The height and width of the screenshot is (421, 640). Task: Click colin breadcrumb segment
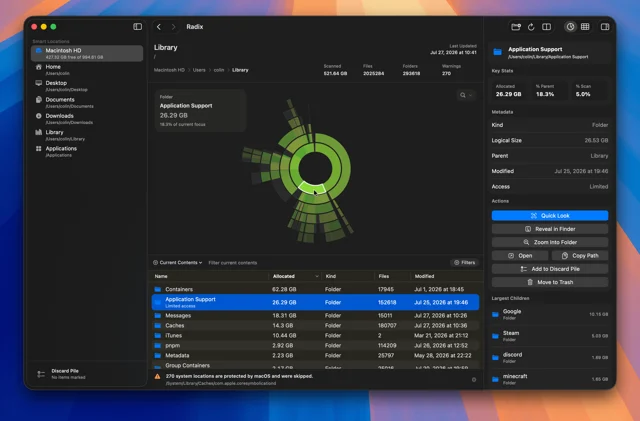(219, 70)
